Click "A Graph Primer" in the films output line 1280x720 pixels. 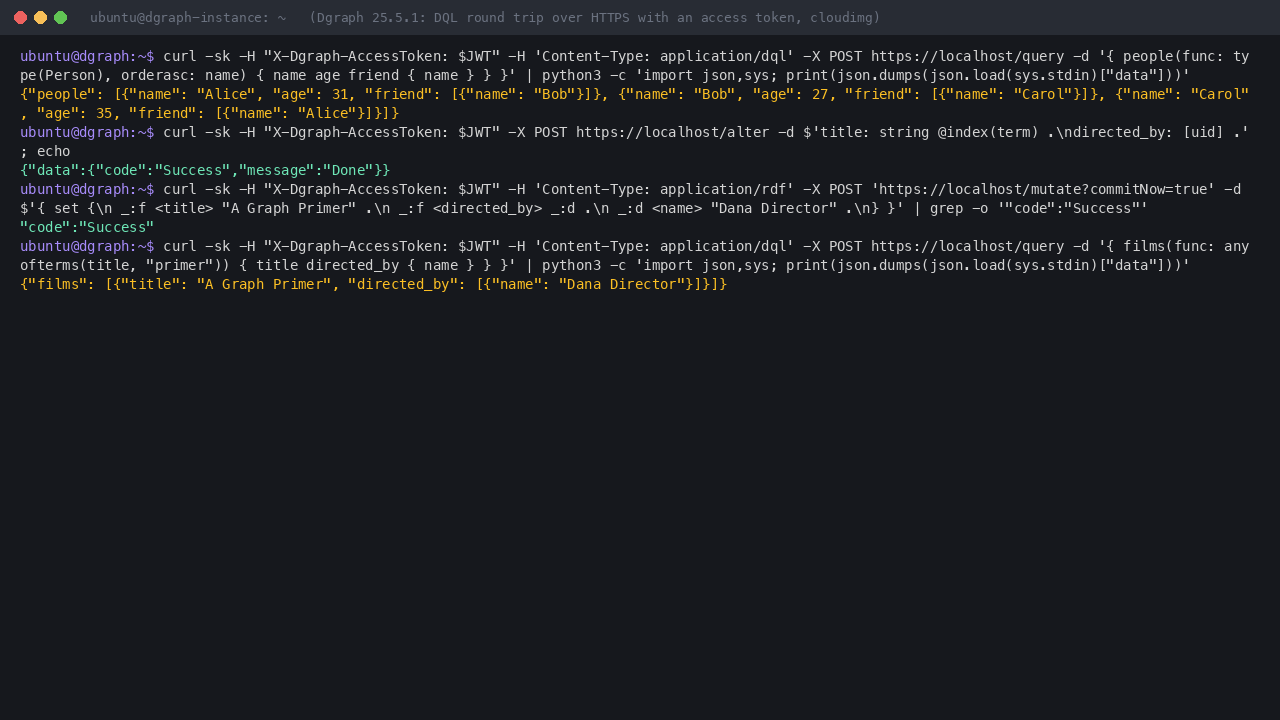tap(264, 284)
